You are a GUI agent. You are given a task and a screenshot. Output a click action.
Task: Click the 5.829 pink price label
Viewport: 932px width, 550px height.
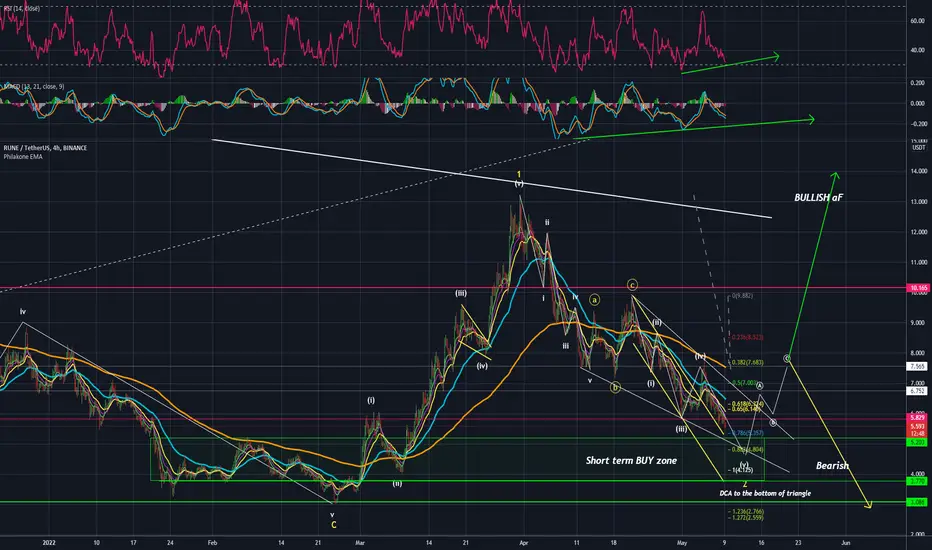[x=917, y=418]
